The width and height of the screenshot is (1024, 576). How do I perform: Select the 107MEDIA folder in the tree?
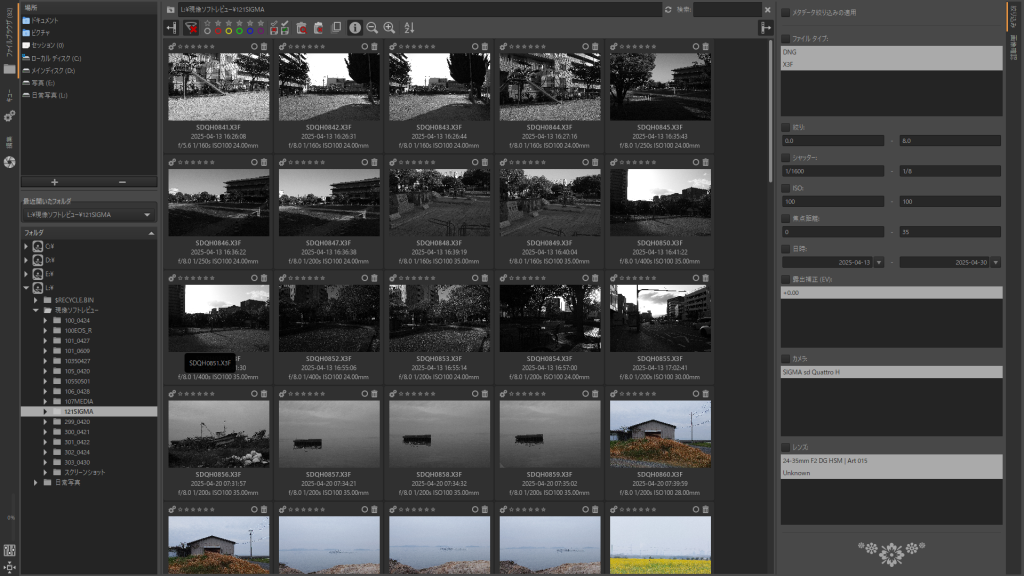(79, 402)
